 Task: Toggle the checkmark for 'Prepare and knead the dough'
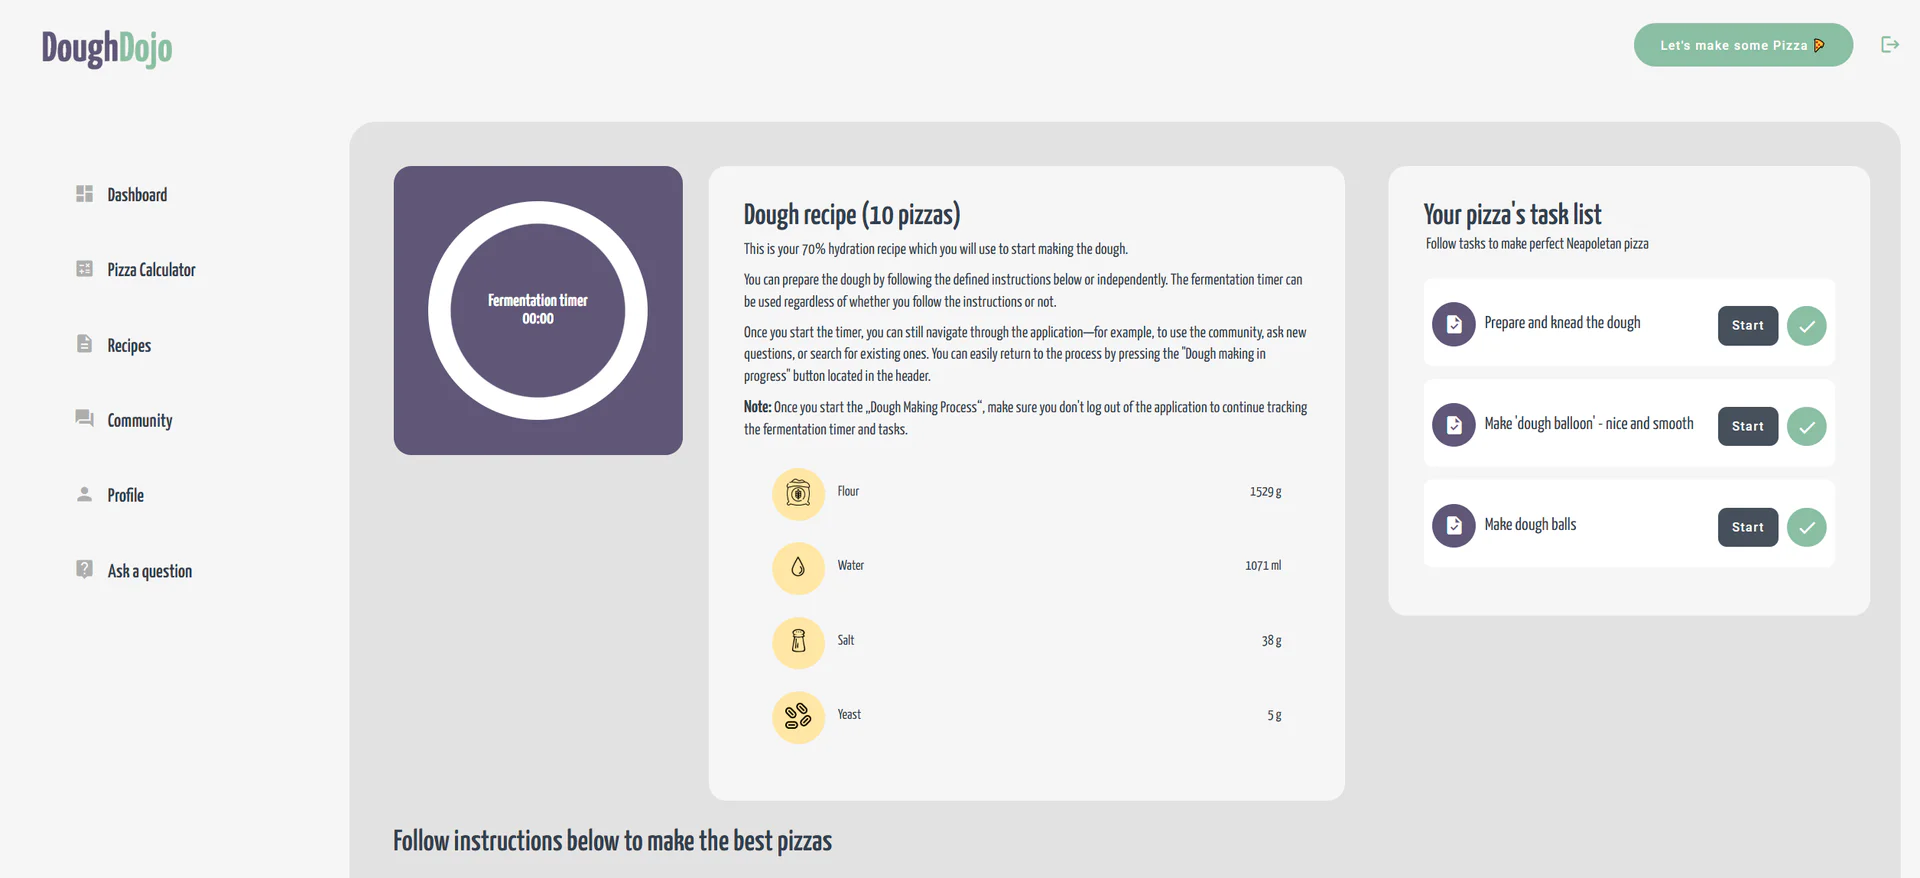tap(1806, 326)
